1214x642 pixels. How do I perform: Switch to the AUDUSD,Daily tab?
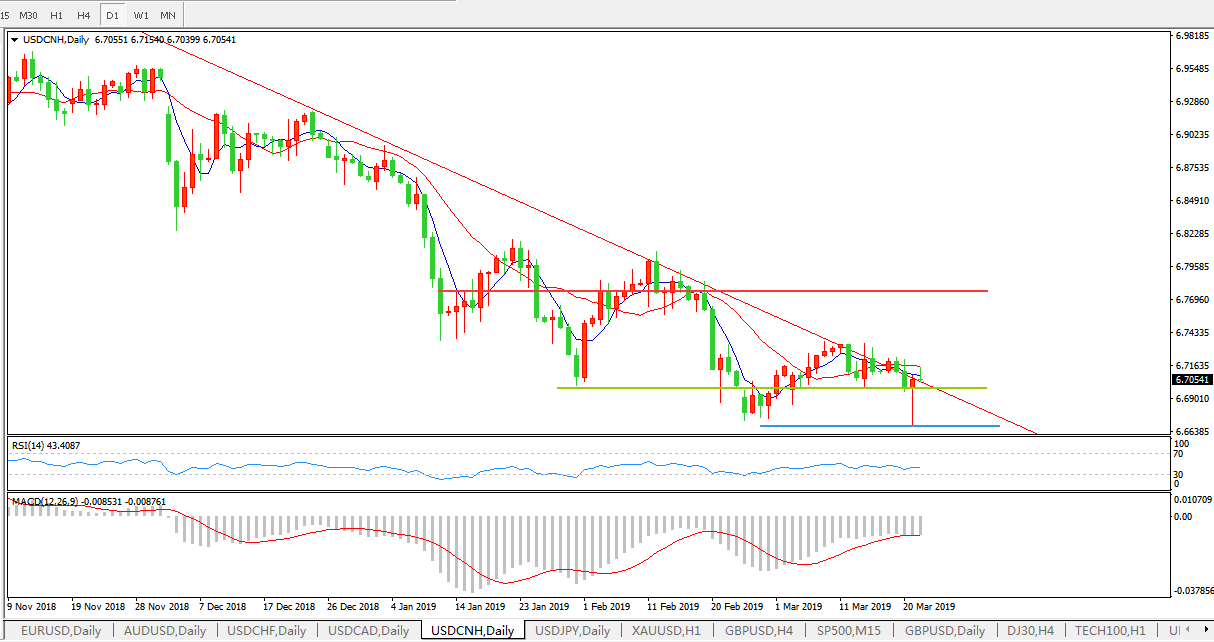click(165, 631)
